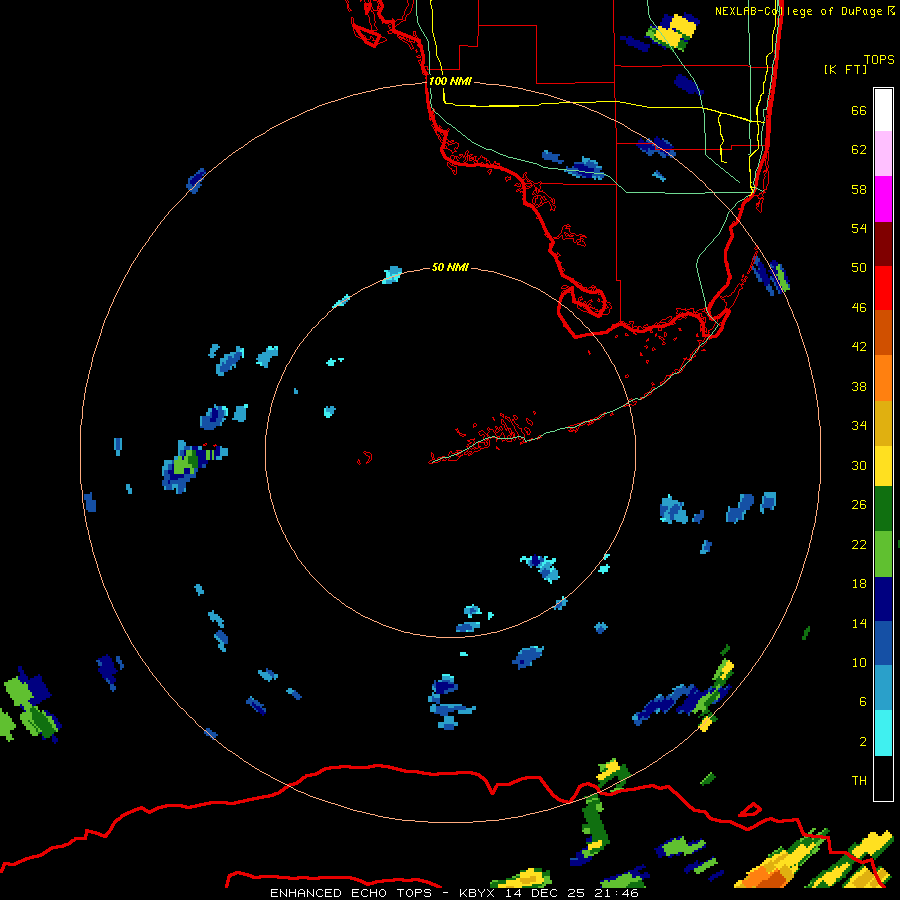Click the '42' legend value
Viewport: 900px width, 900px height.
(859, 347)
